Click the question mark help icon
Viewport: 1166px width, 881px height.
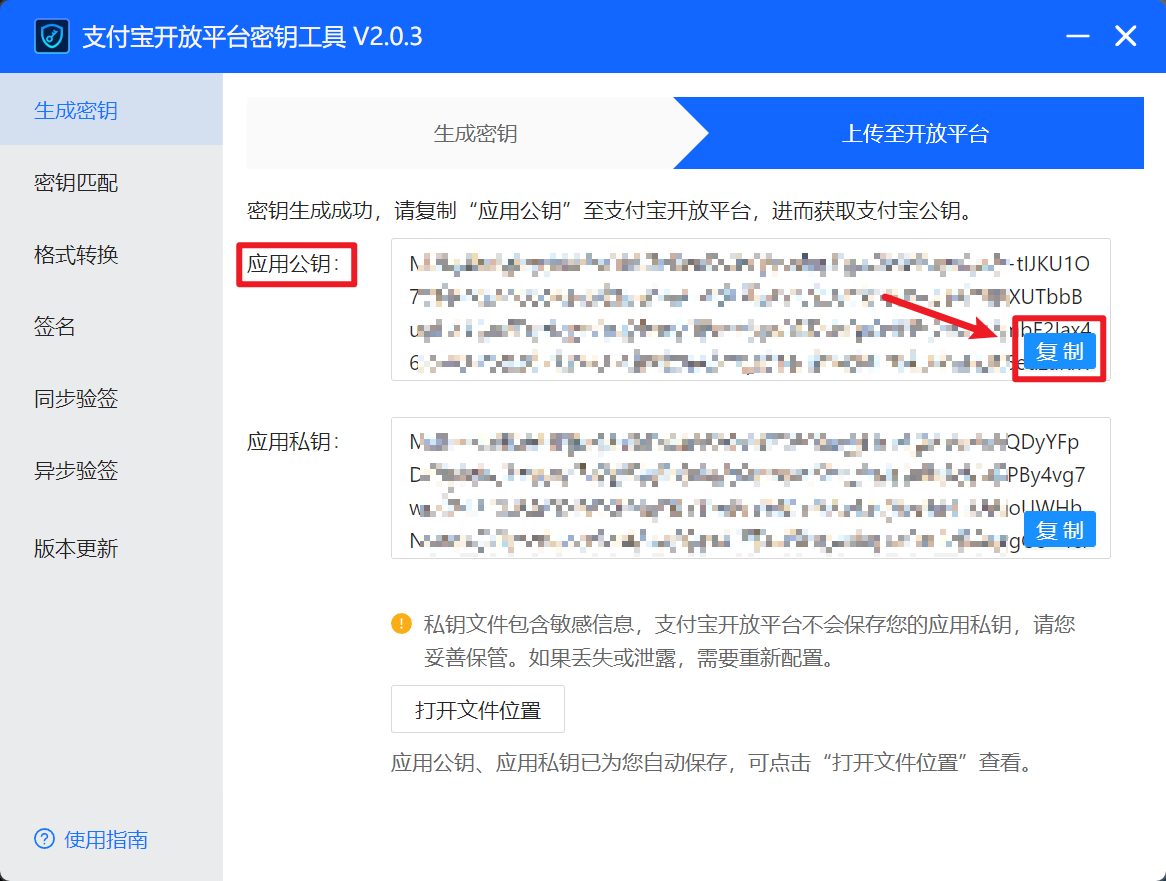43,840
